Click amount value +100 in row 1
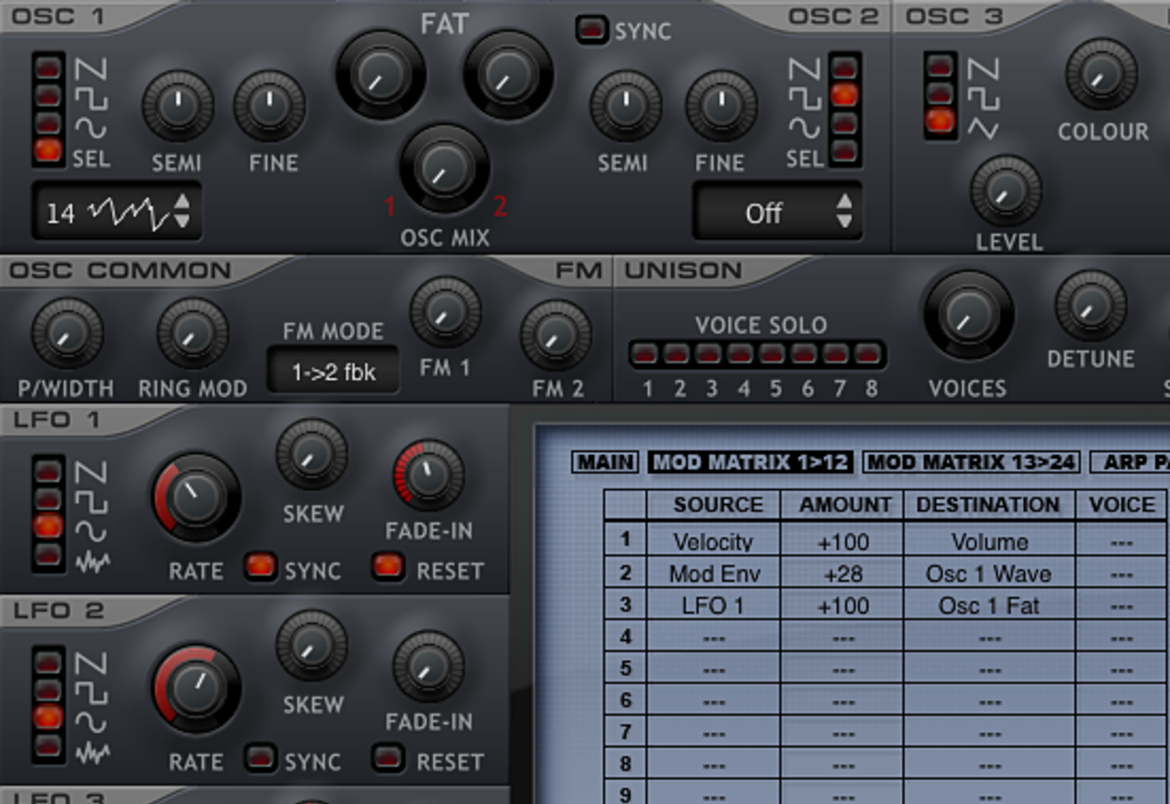Image resolution: width=1170 pixels, height=804 pixels. (842, 540)
